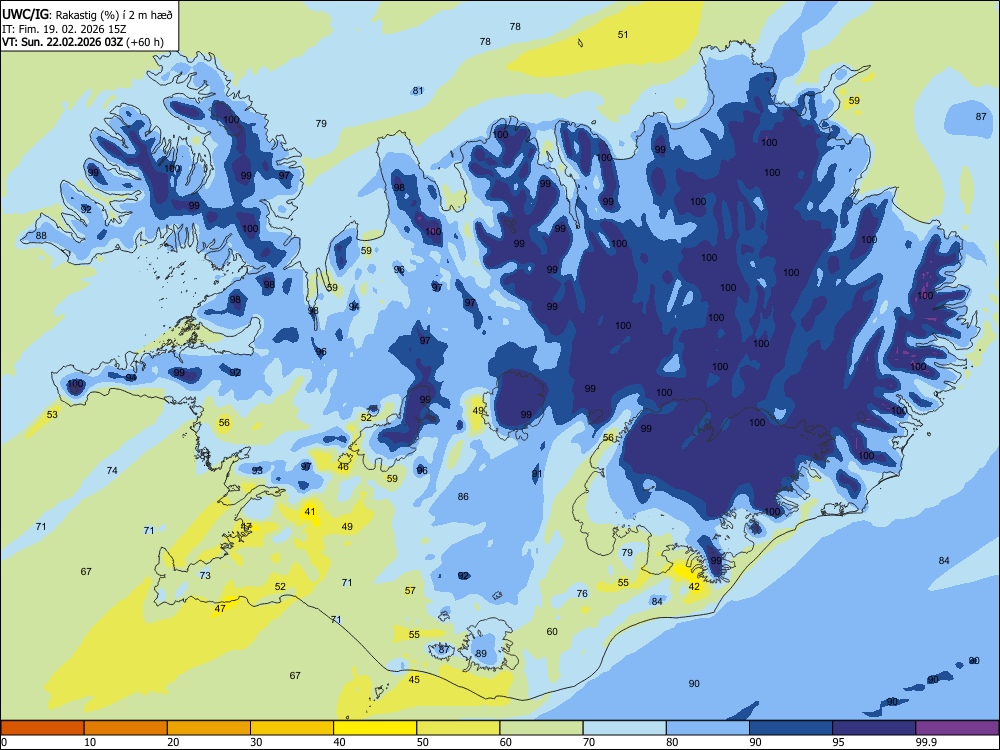Pick the pale blue 70–80 legend swatch
Screen dimensions: 1000x750
(x=624, y=728)
